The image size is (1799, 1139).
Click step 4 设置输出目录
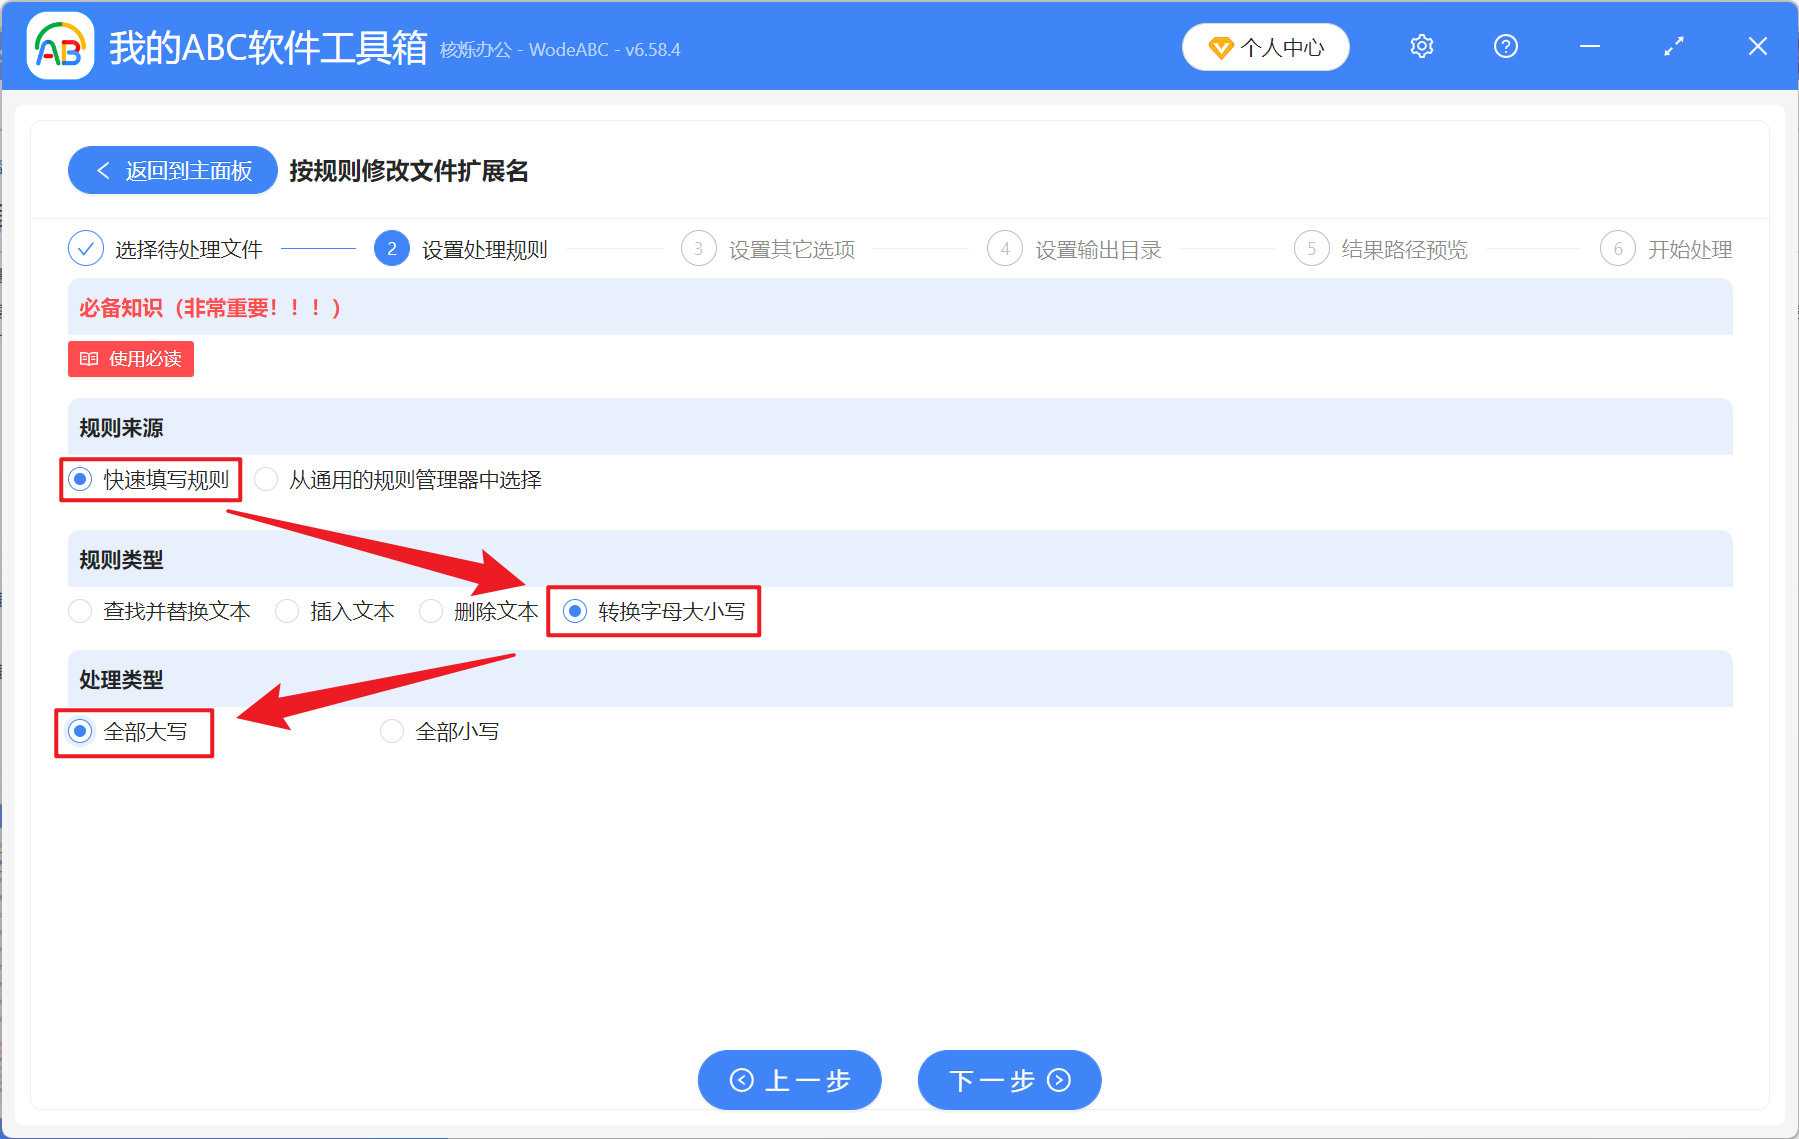click(1075, 249)
